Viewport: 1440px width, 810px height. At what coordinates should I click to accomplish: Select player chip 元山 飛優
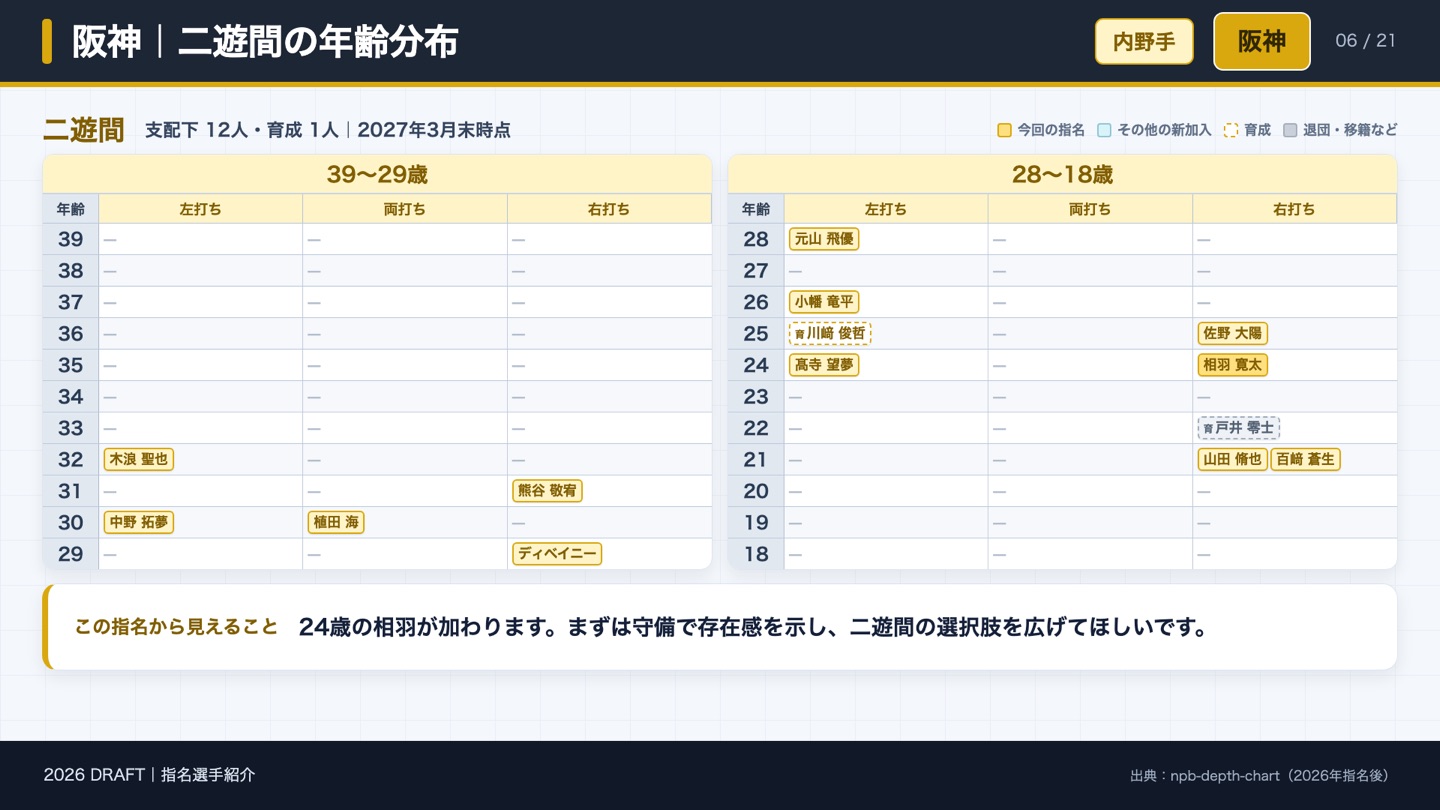coord(824,239)
